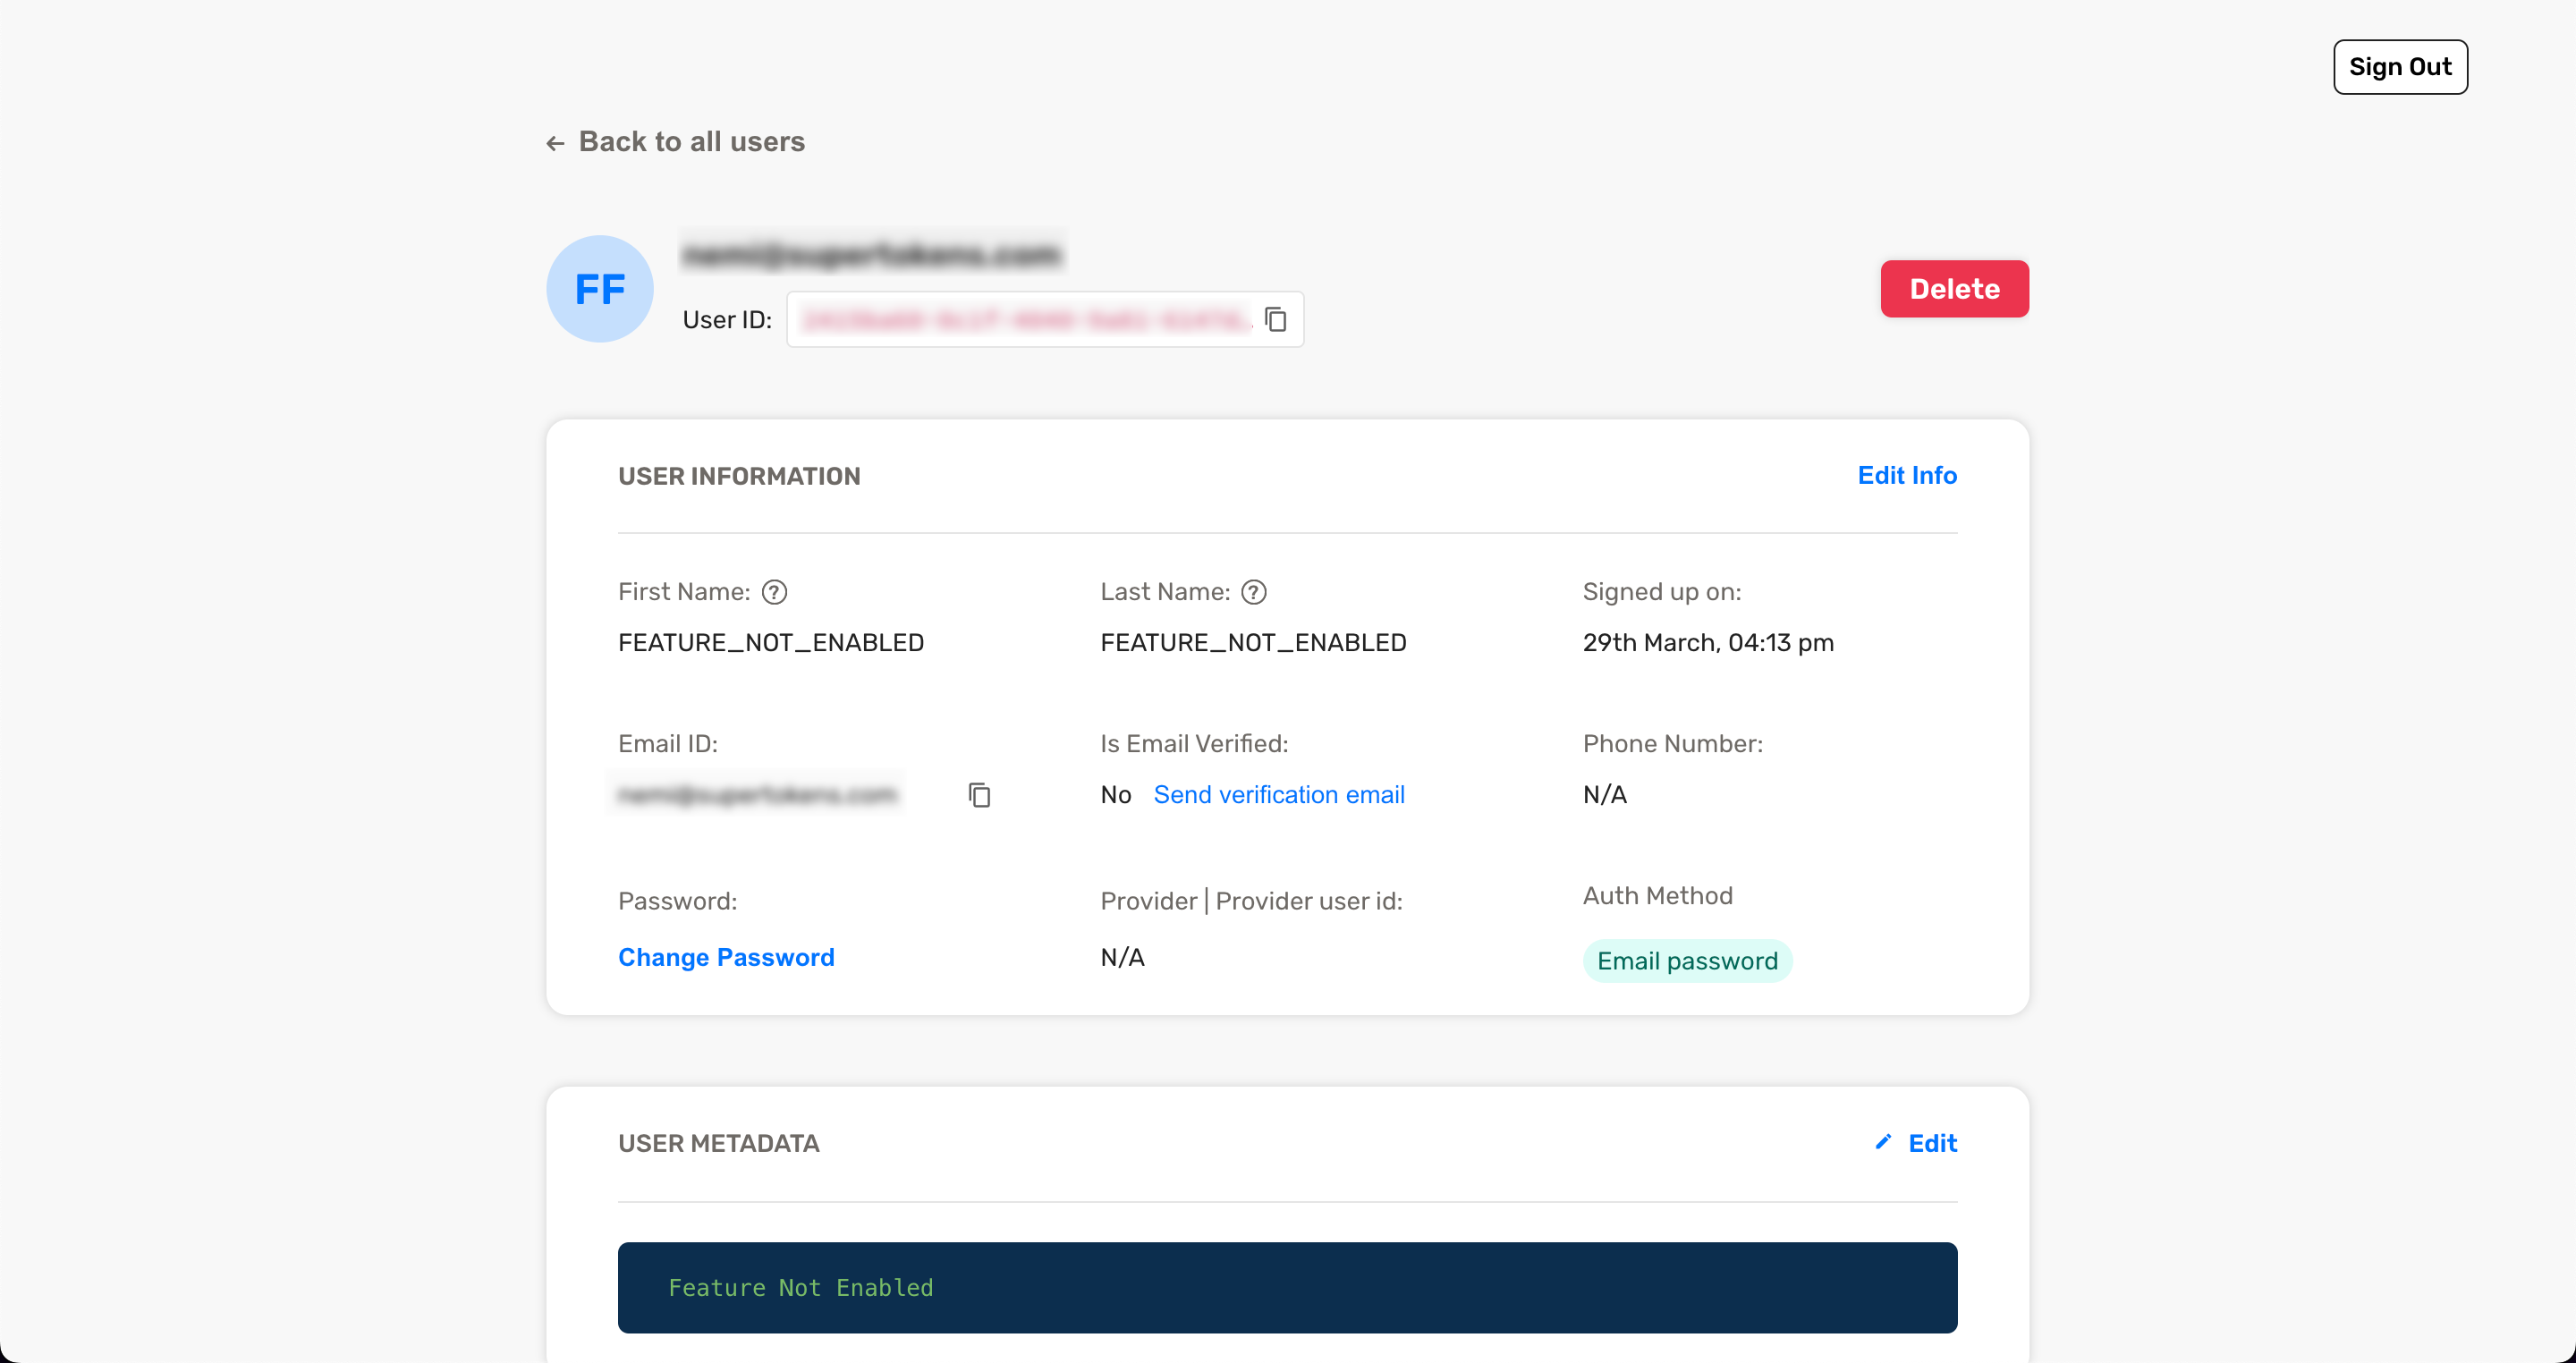The image size is (2576, 1363).
Task: Click Change Password link
Action: (727, 956)
